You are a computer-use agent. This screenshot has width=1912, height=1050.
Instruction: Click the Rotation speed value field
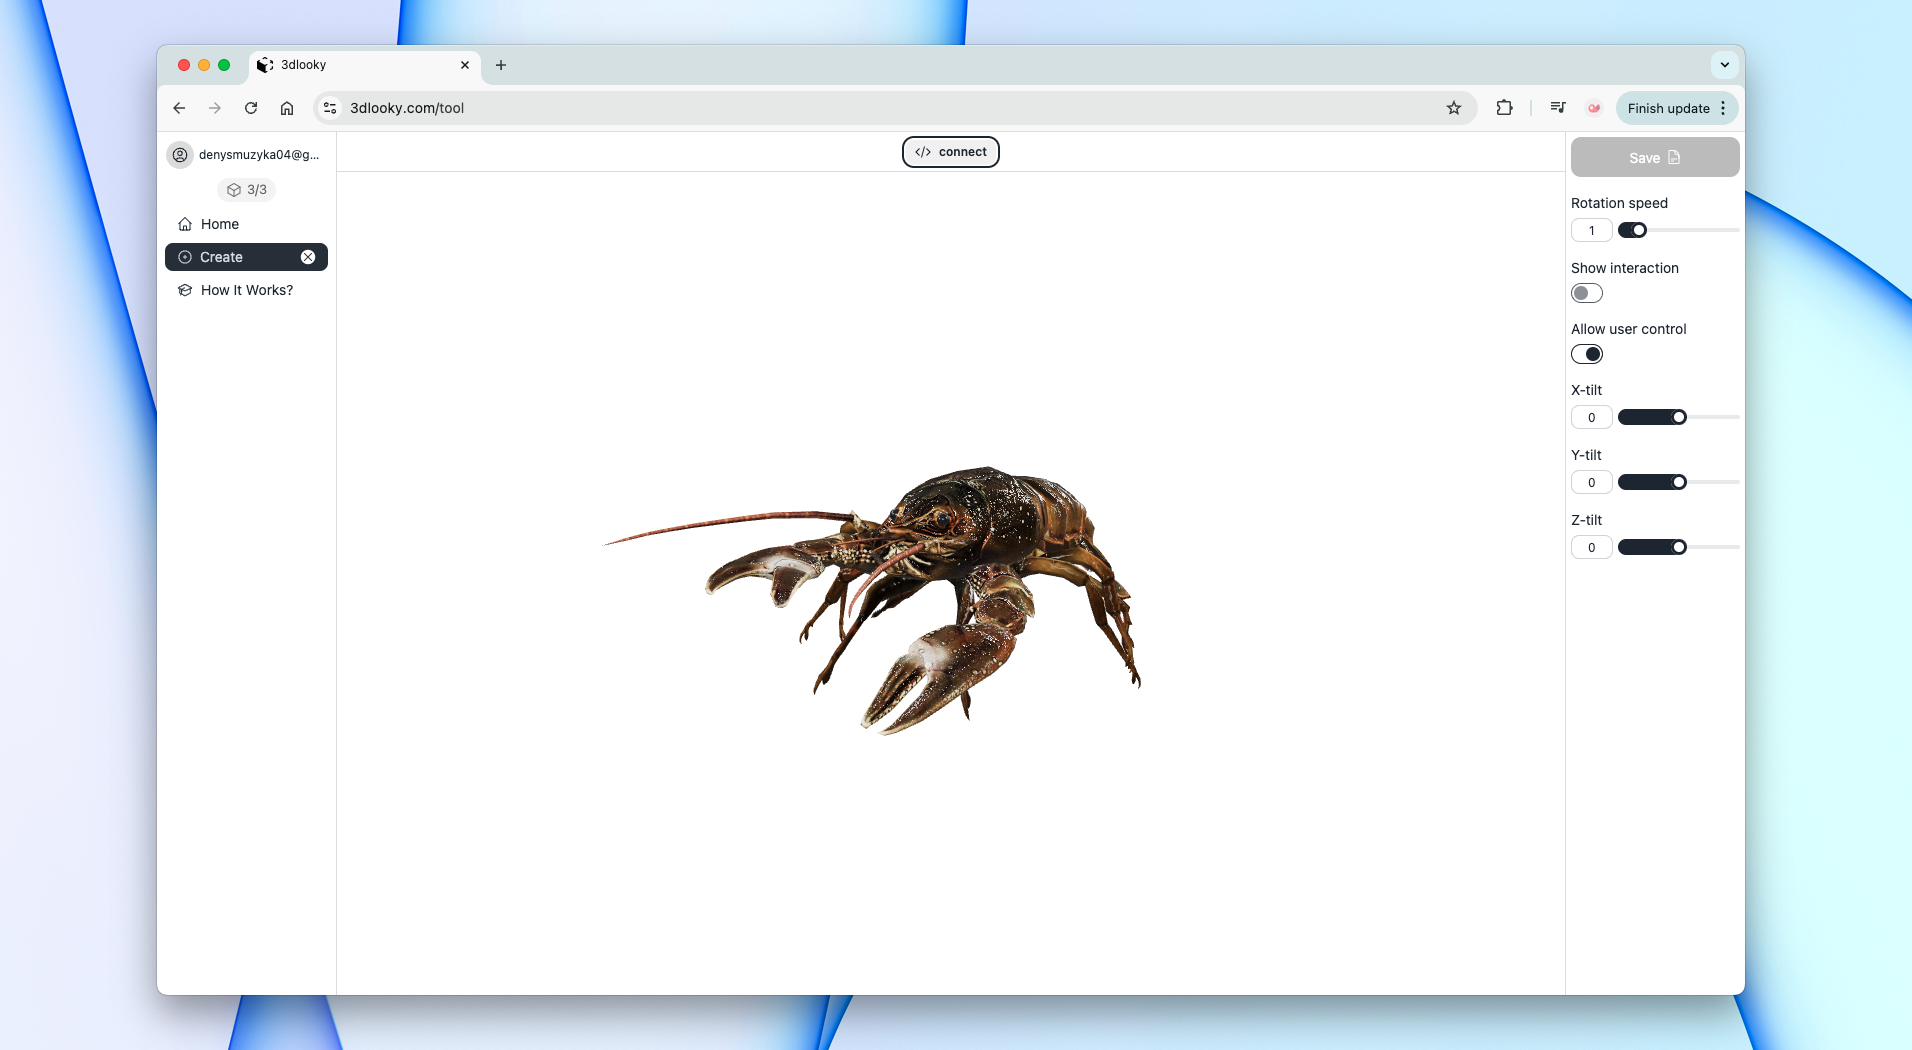[1591, 231]
